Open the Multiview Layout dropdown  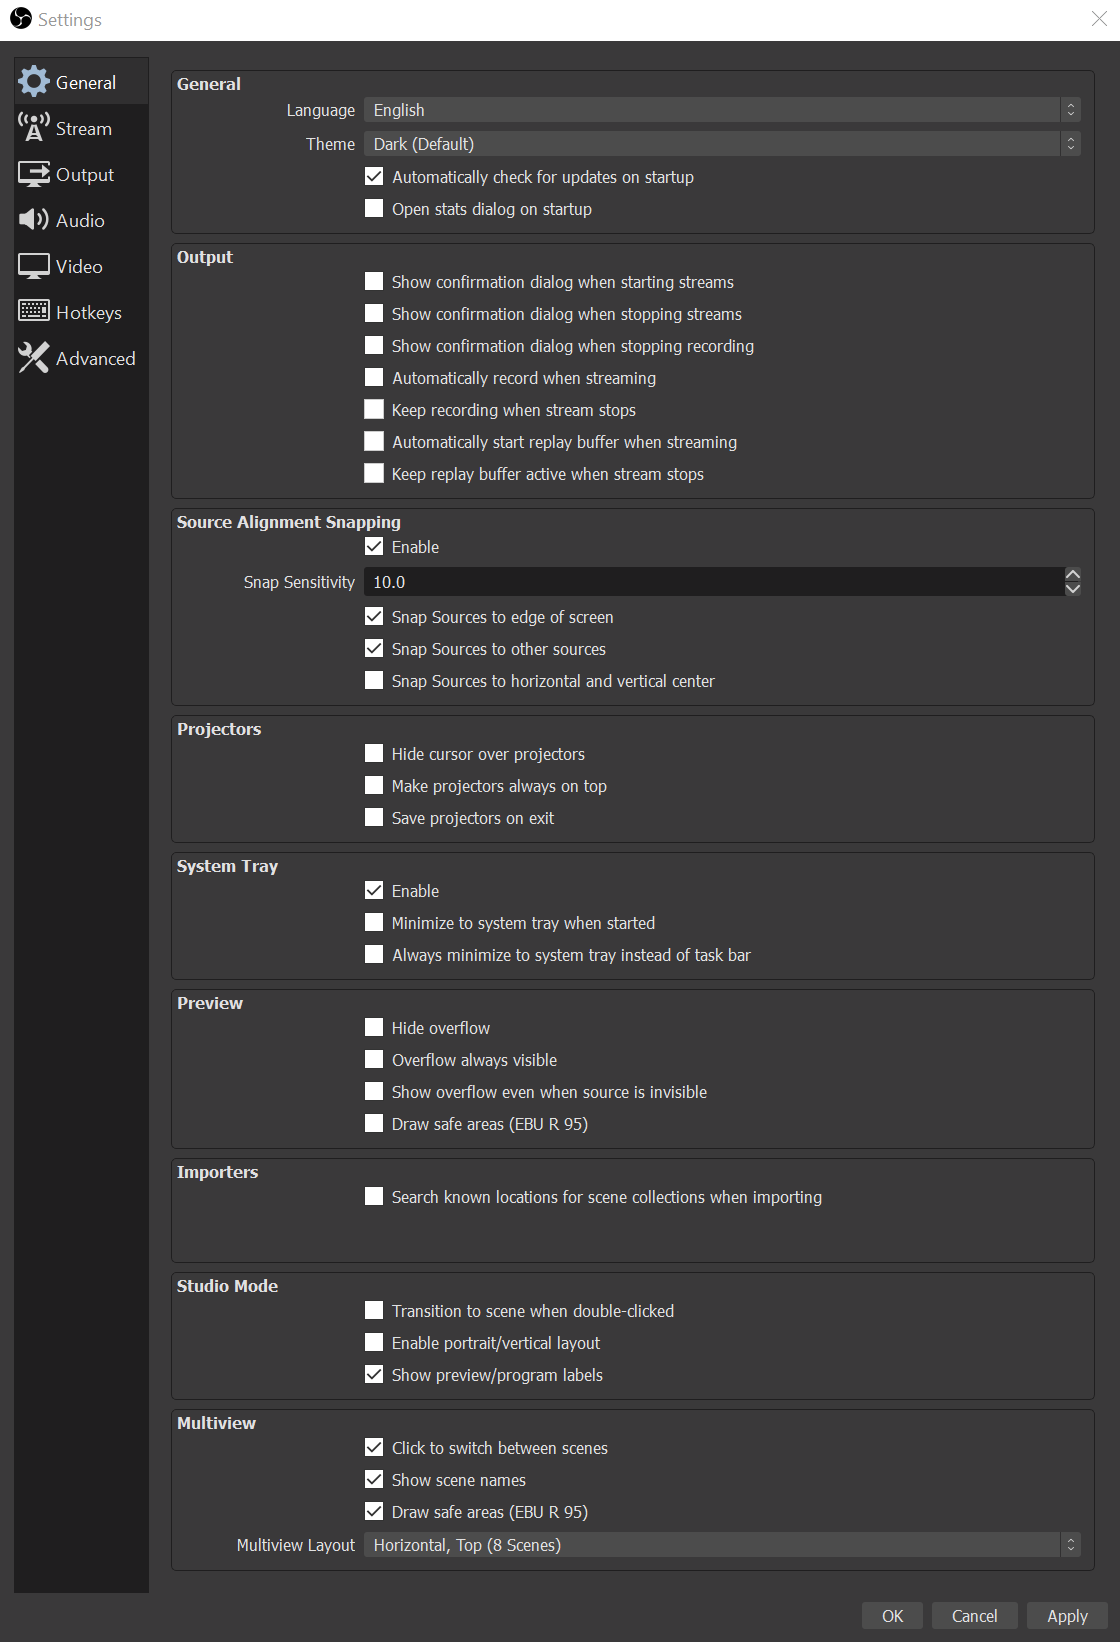click(721, 1545)
